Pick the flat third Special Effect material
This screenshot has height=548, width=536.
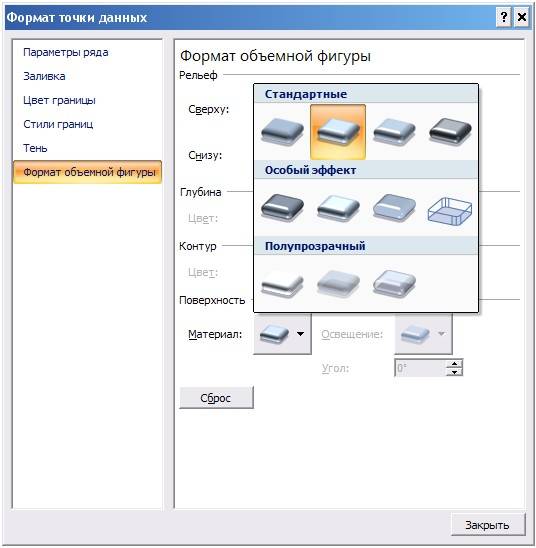(394, 208)
